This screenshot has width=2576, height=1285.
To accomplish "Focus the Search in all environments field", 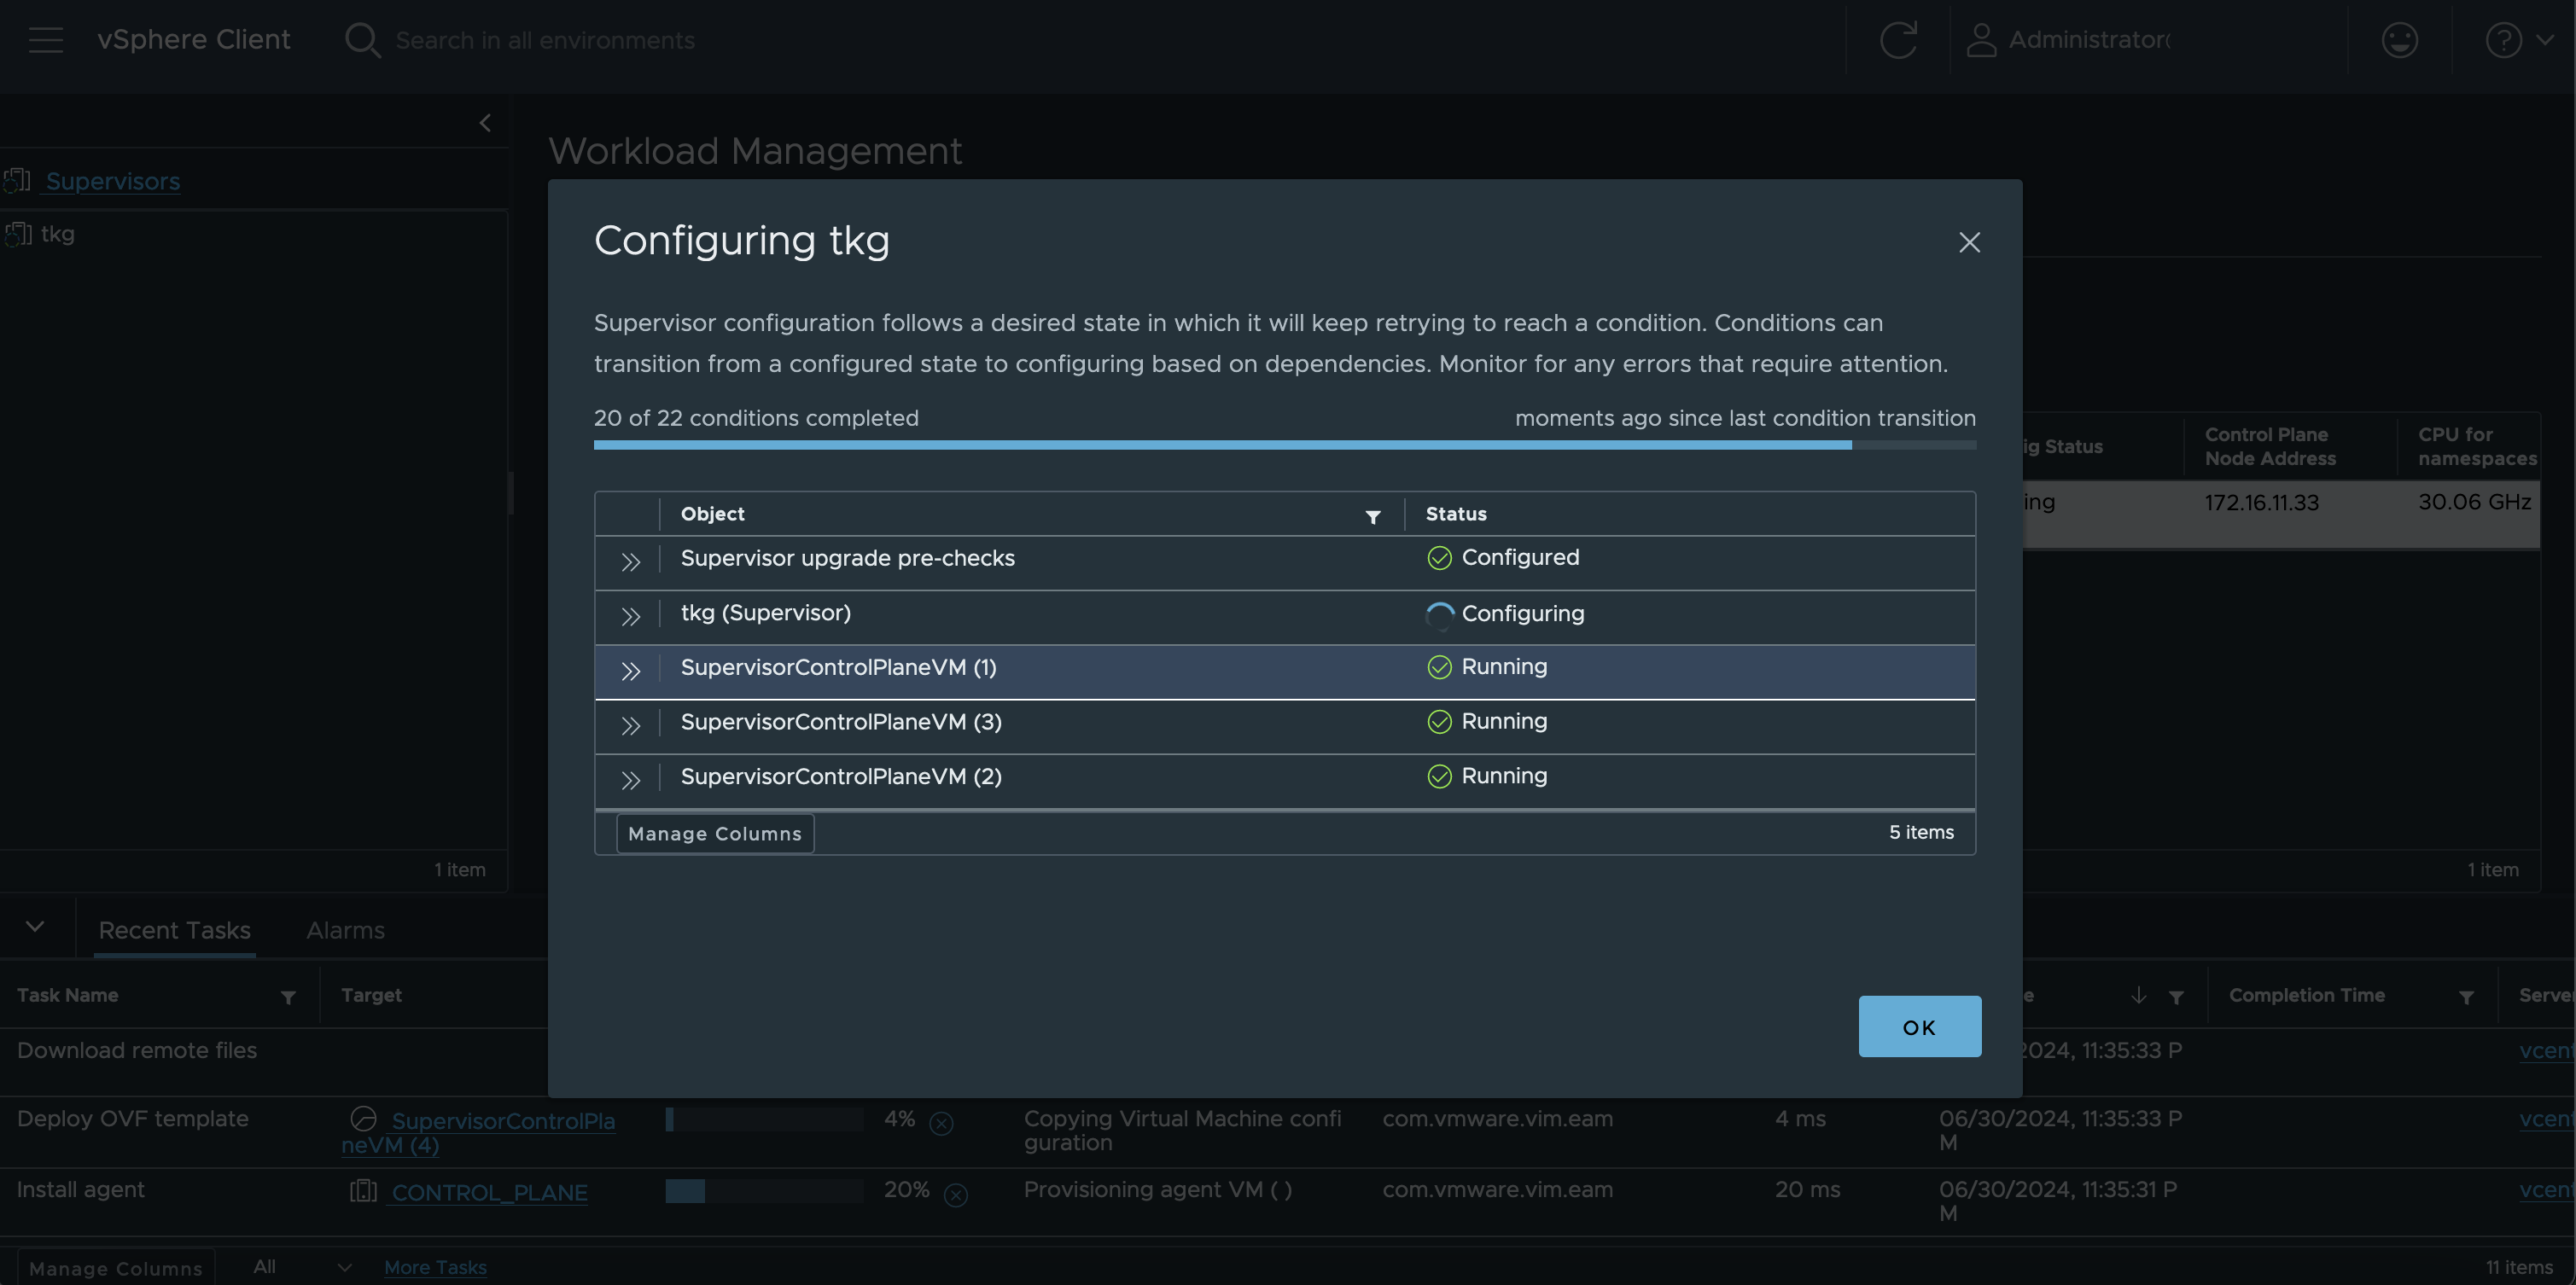I will [545, 40].
